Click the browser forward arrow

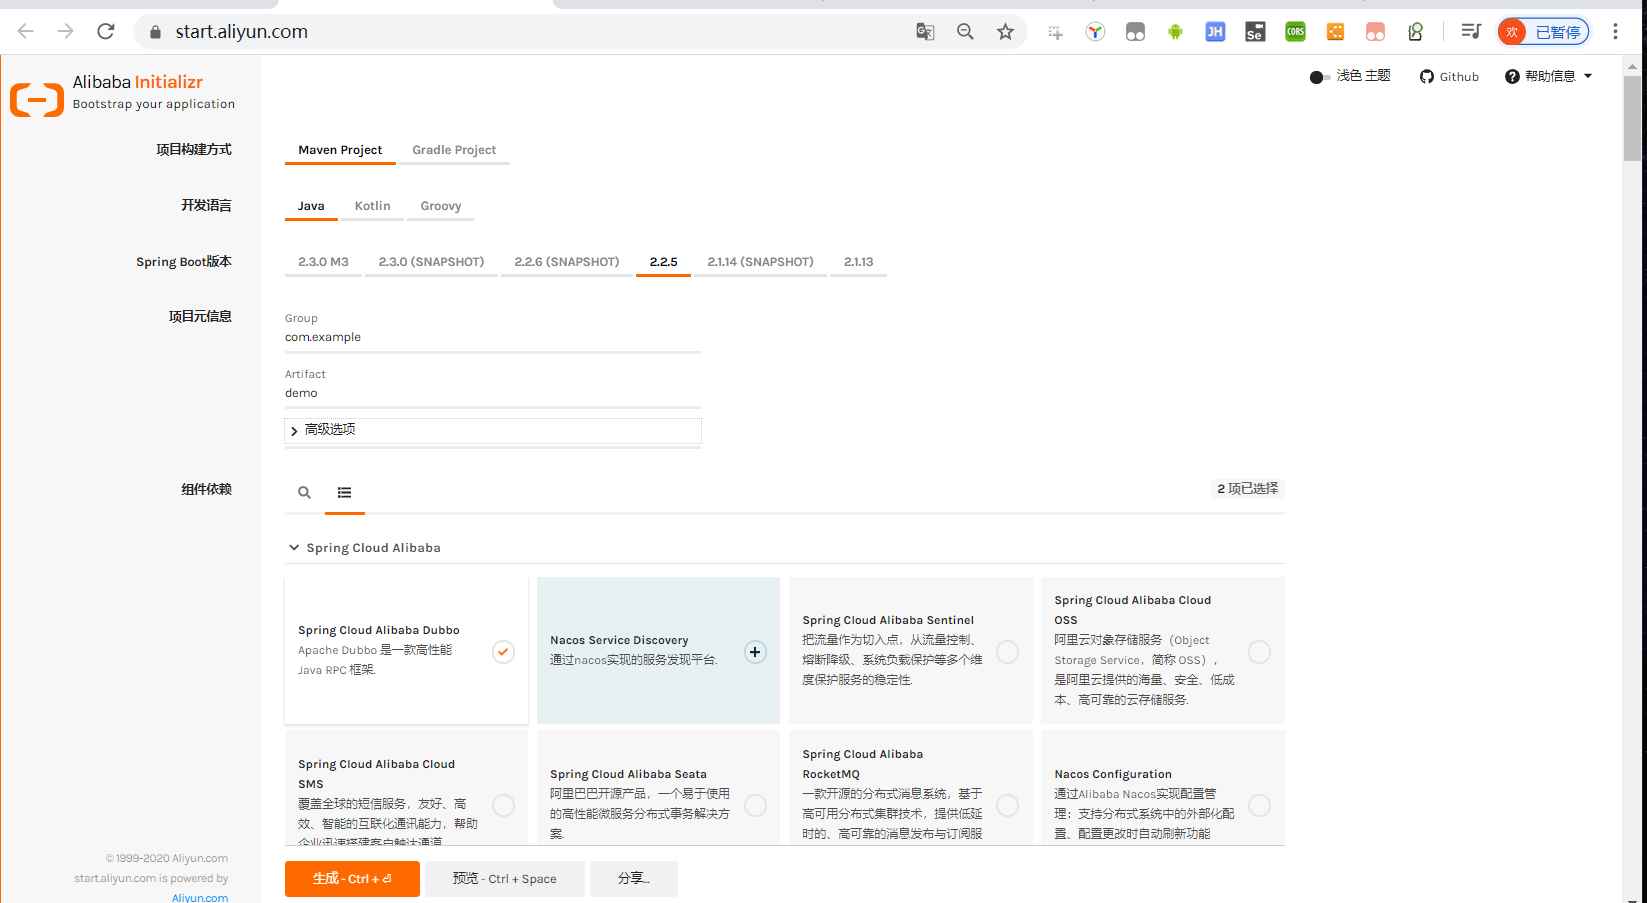pyautogui.click(x=66, y=31)
